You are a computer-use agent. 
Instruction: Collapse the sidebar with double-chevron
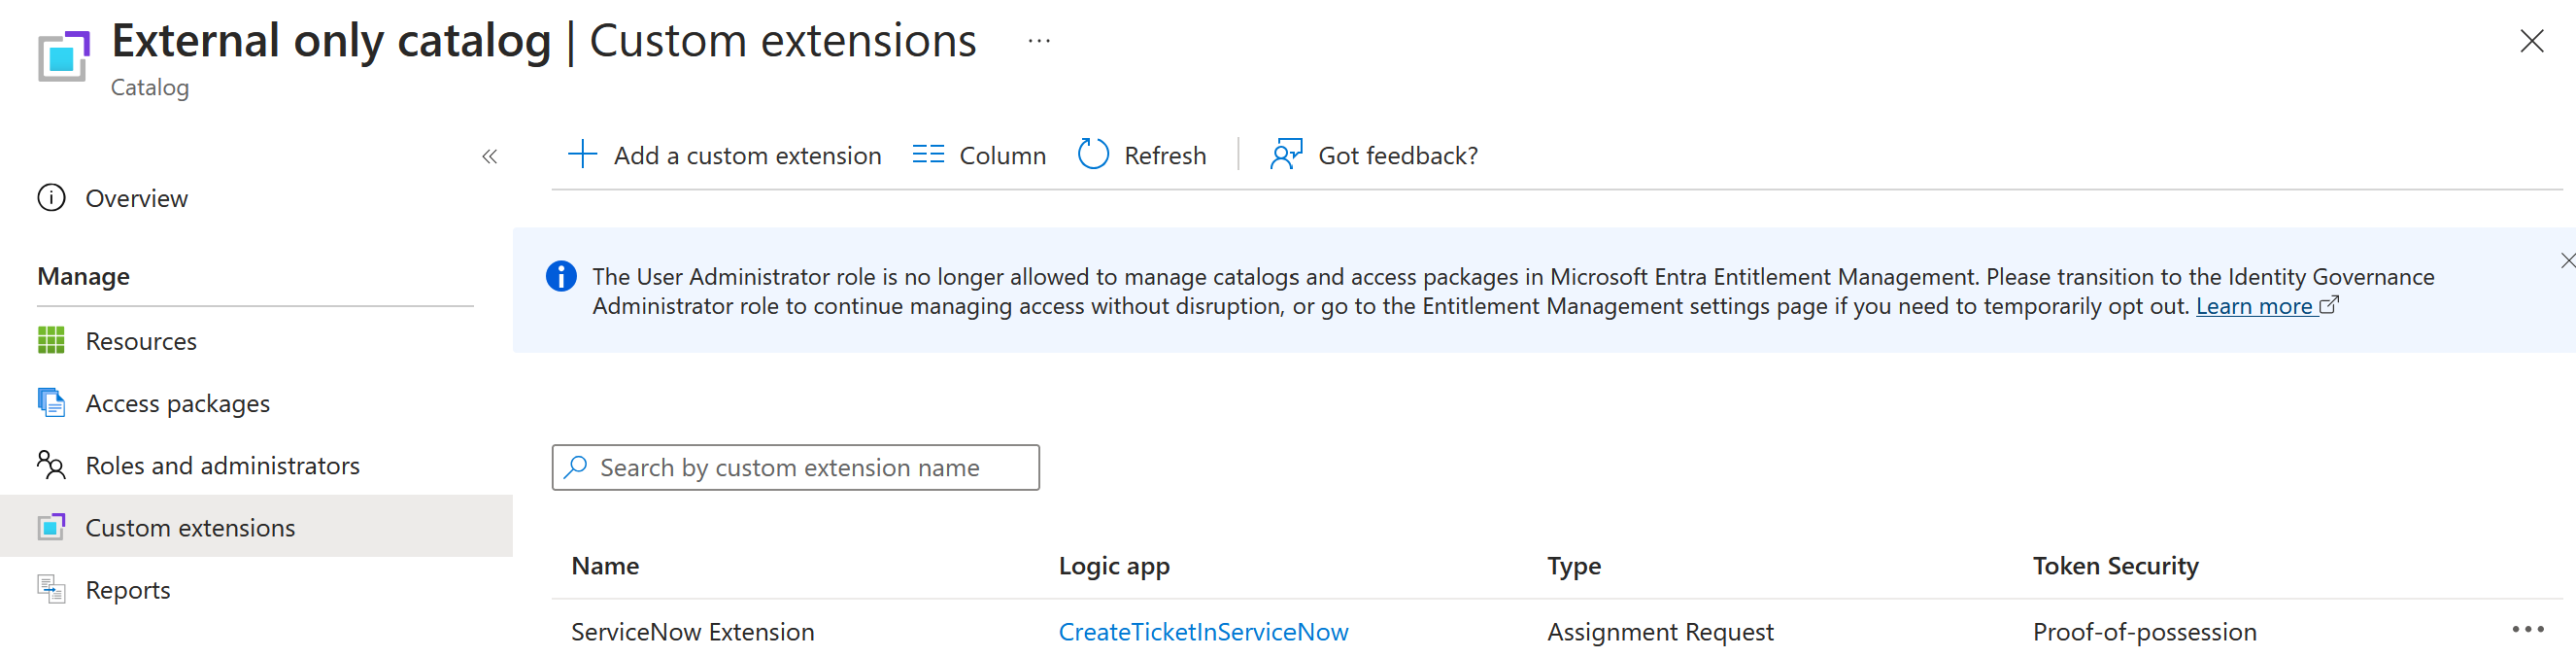click(489, 156)
